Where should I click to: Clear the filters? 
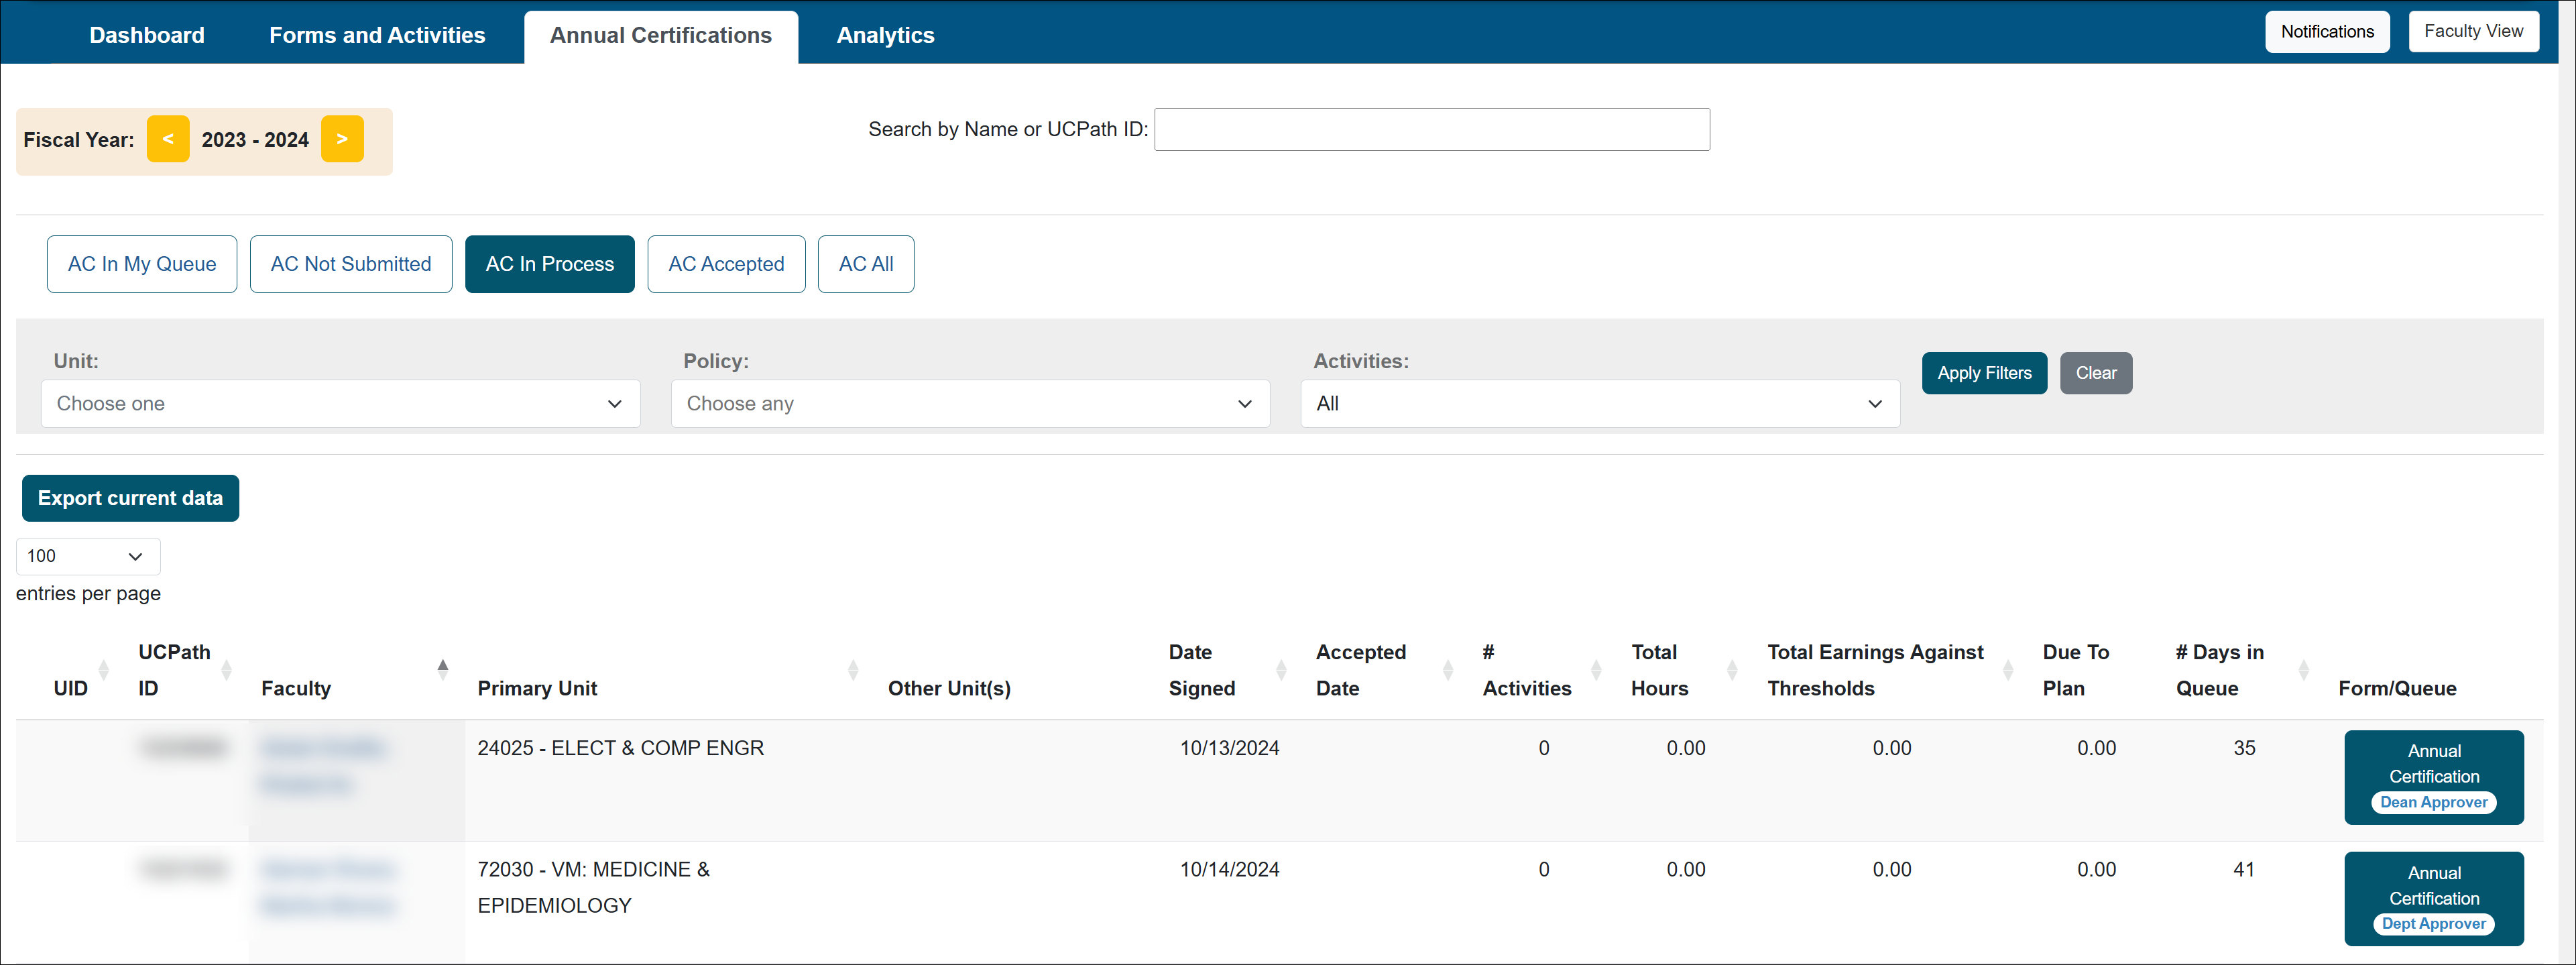point(2096,373)
